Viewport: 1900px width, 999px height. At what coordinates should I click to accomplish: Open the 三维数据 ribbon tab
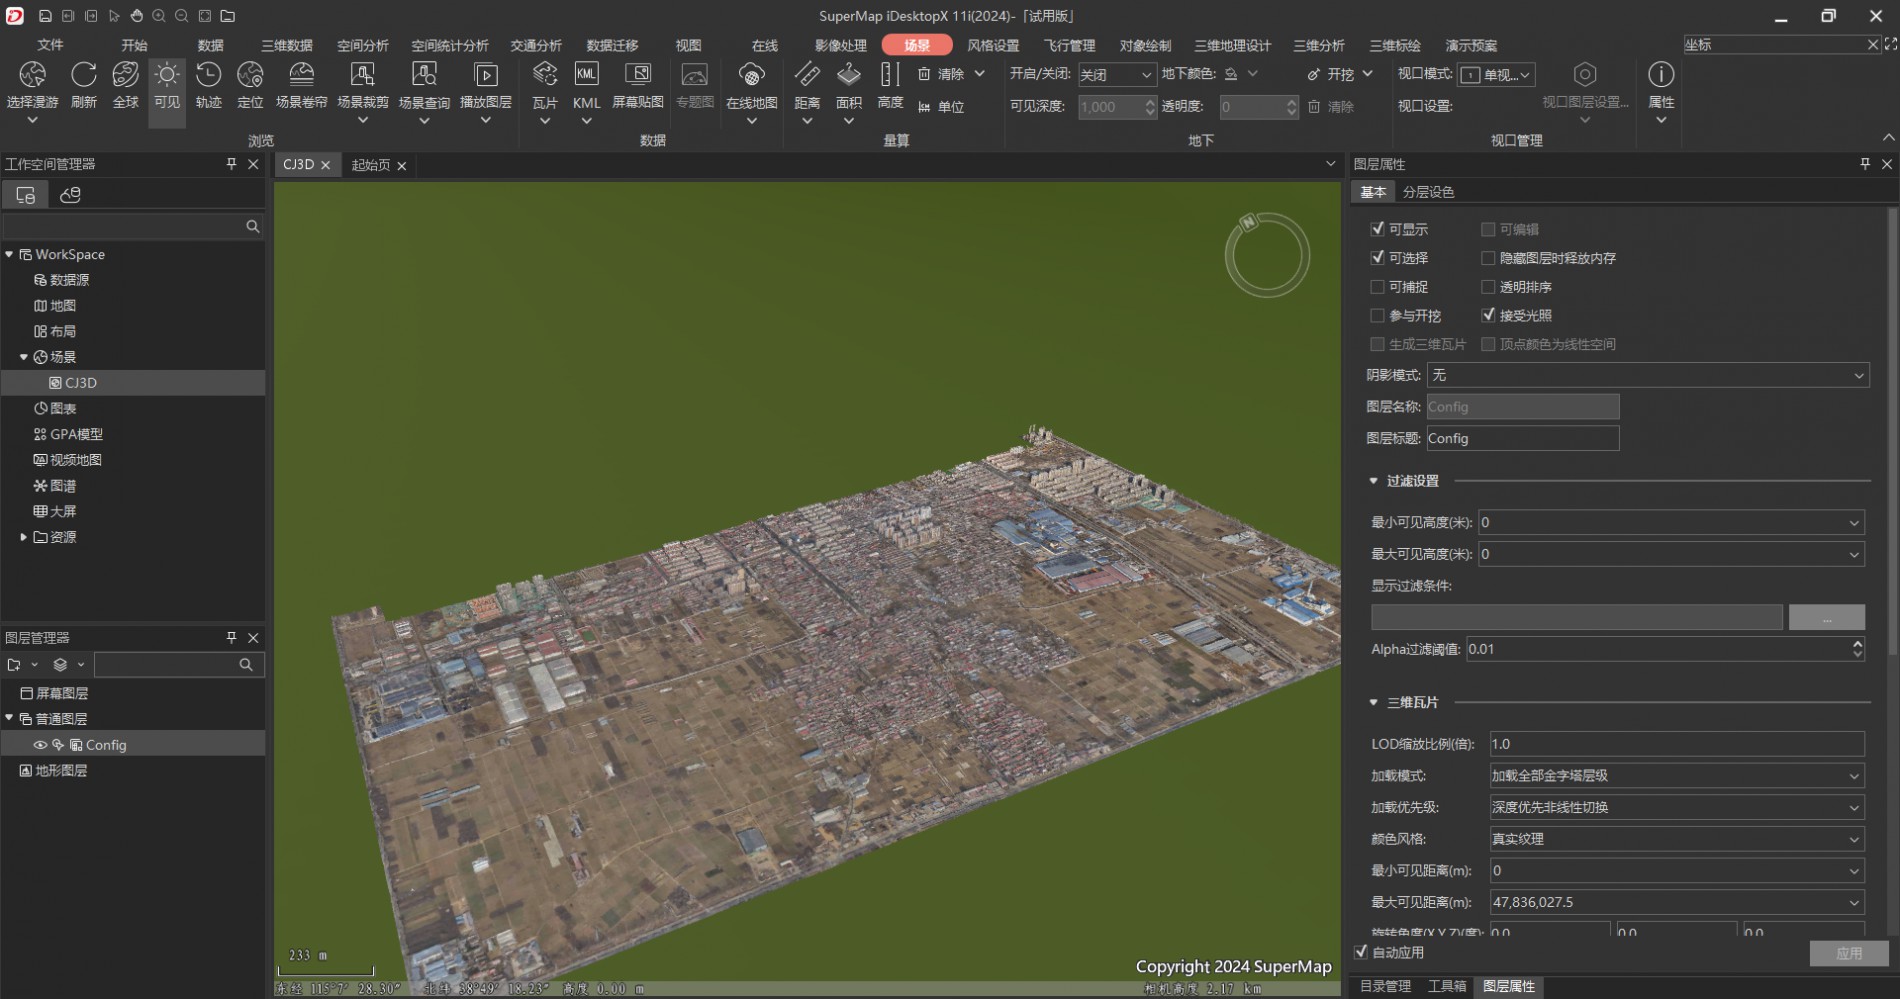(x=287, y=45)
